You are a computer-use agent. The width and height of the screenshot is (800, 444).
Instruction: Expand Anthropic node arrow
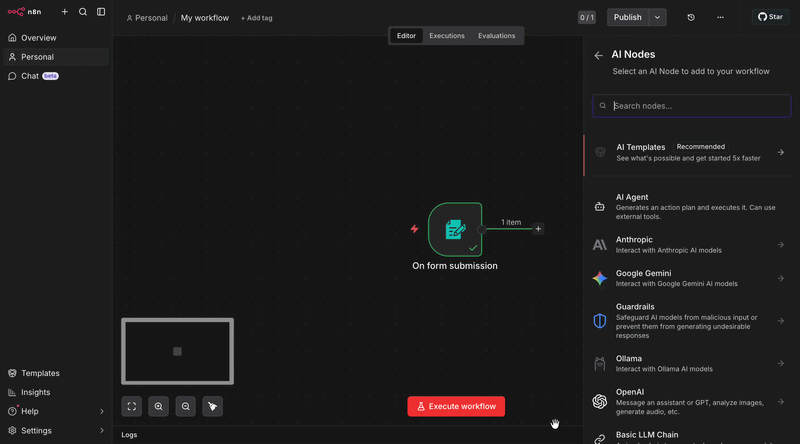point(781,245)
